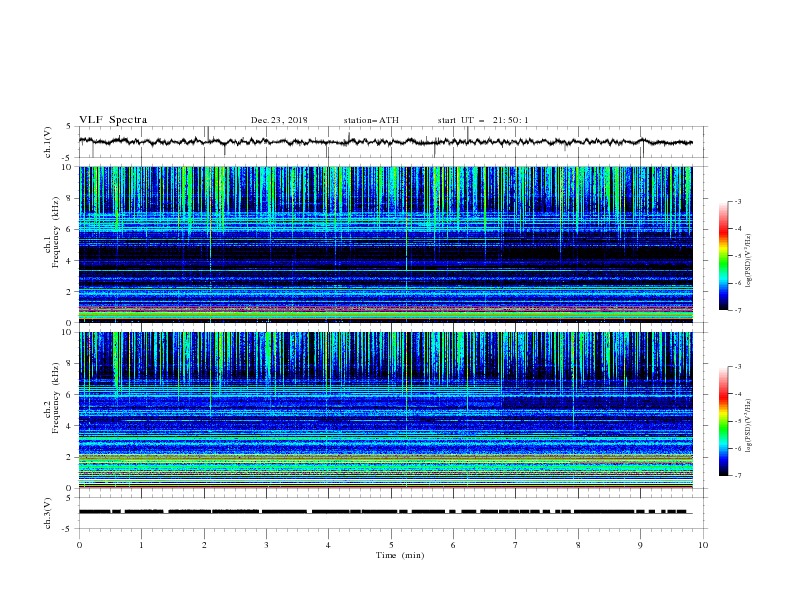This screenshot has width=792, height=612.
Task: Click the "-5" label on ch.2 colorbar
Action: [738, 421]
